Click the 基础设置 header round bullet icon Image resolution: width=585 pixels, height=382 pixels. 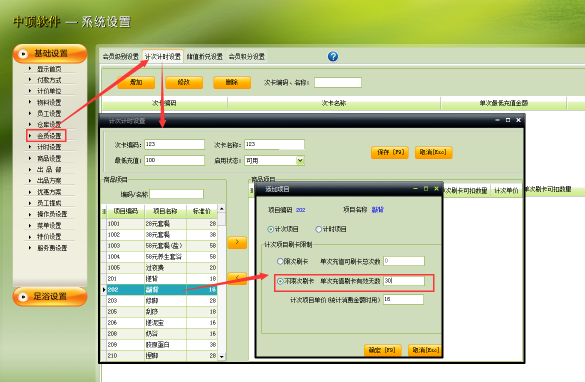pos(23,54)
